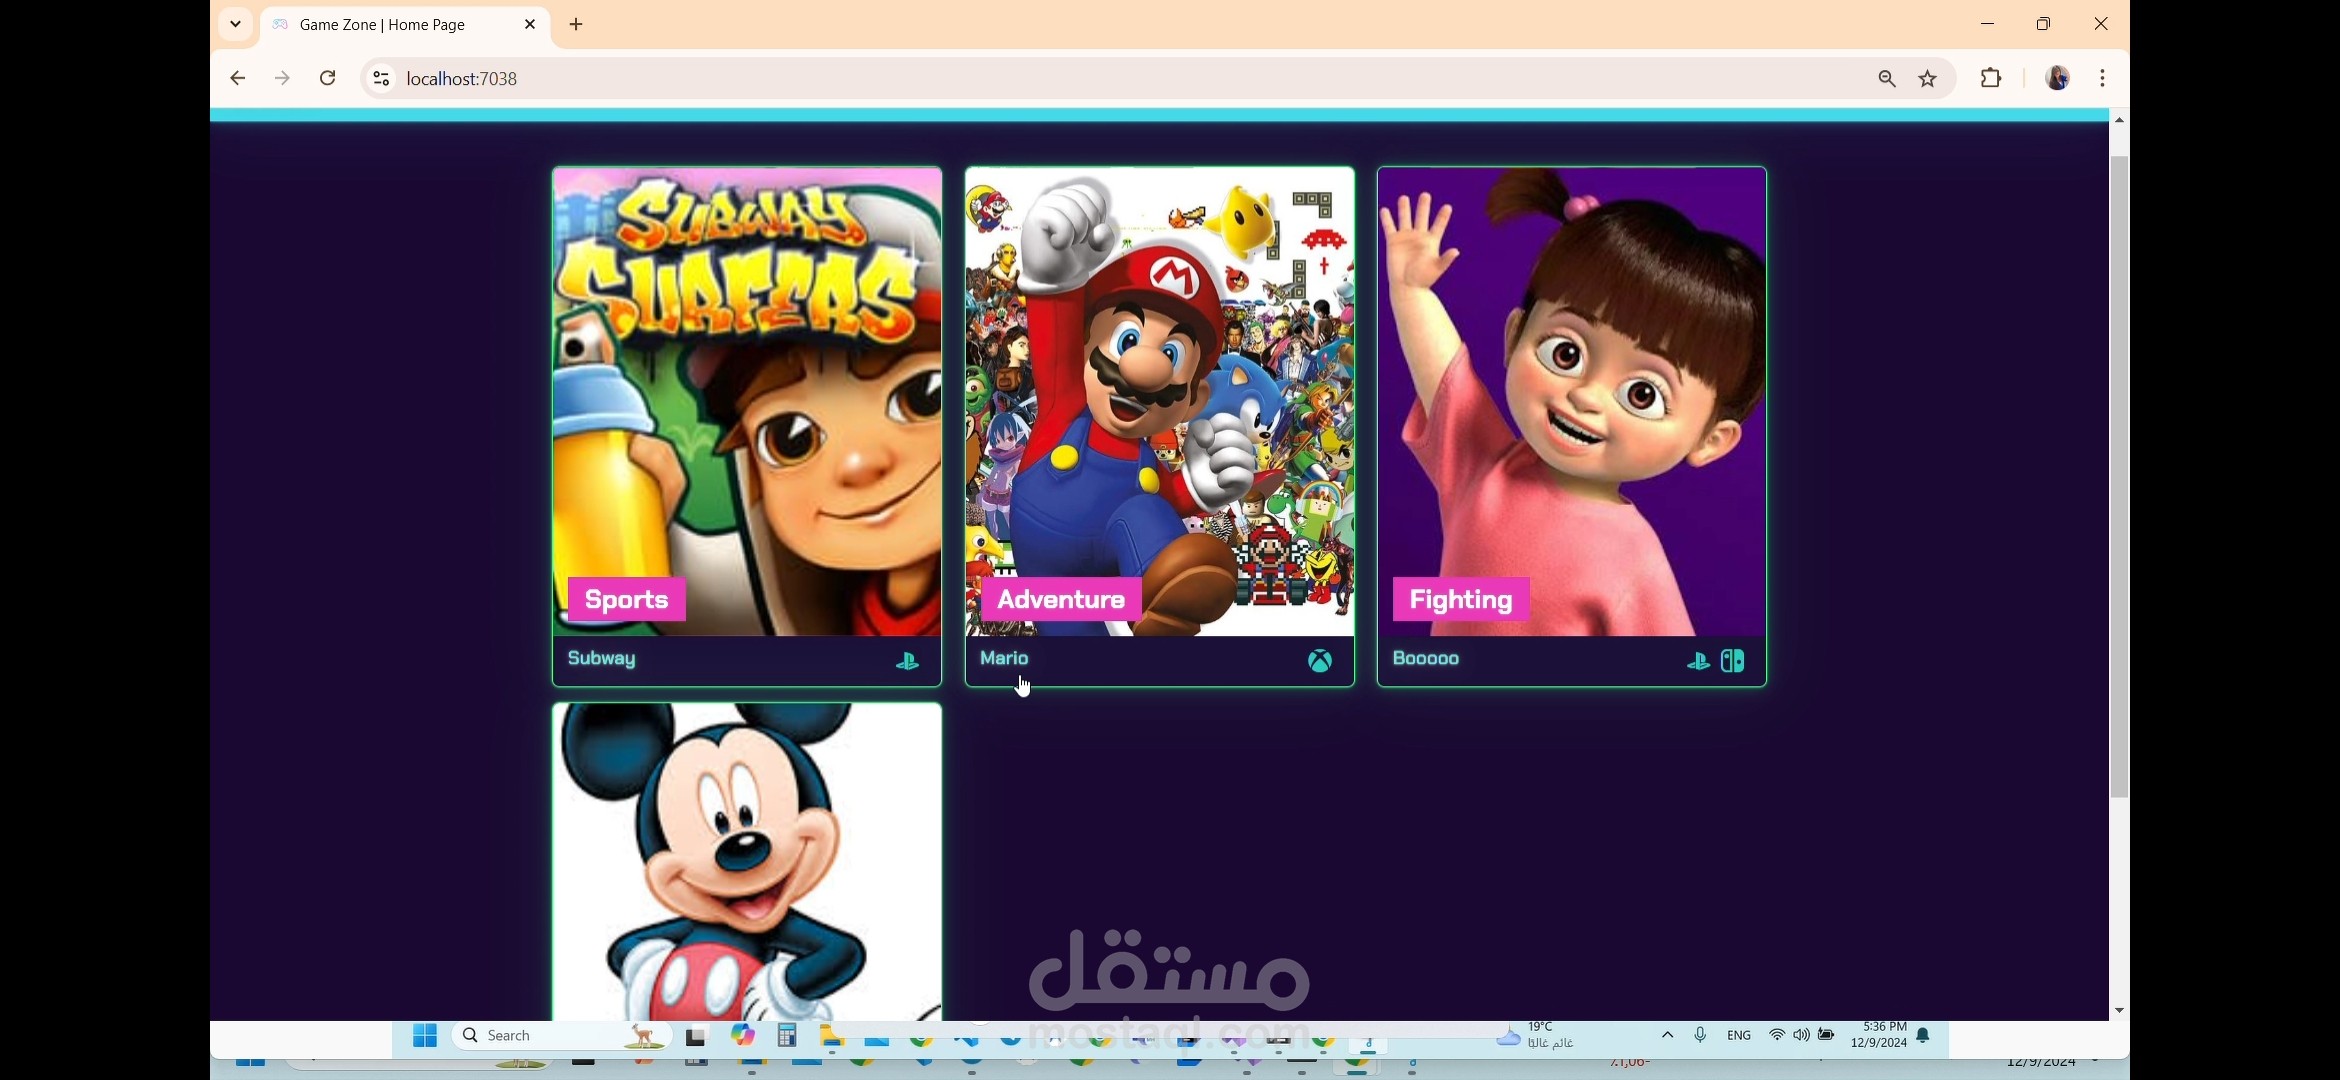Open Wi-Fi network settings in the tray
Screen dimensions: 2340x1080
tap(1777, 1036)
